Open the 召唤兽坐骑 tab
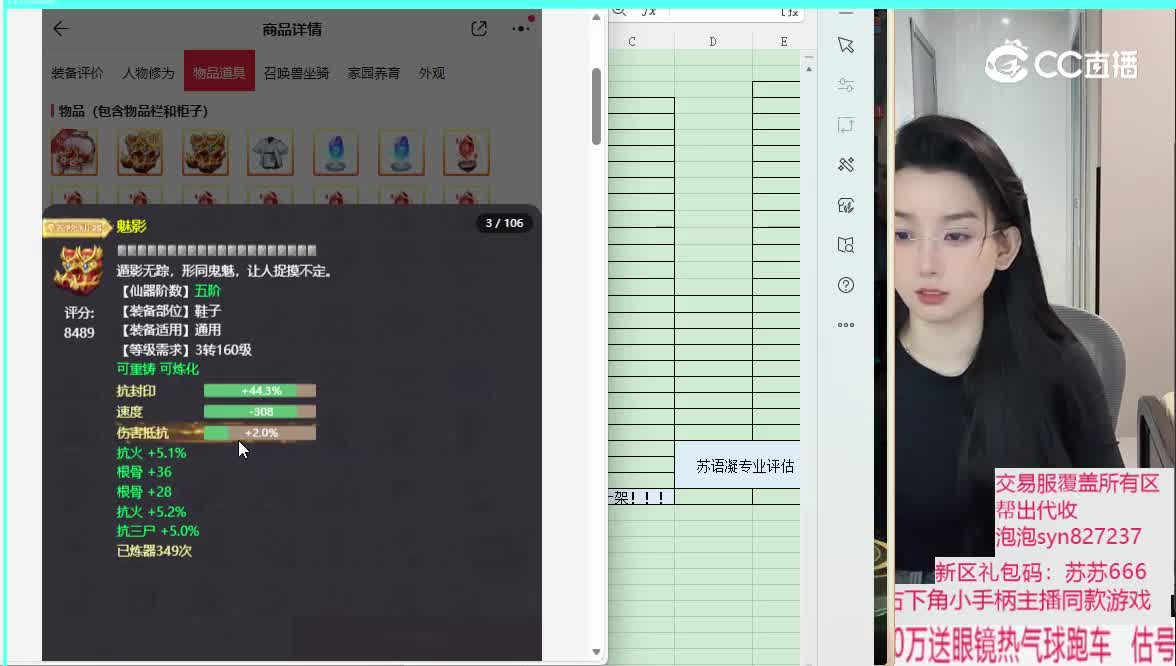Screen dimensions: 1176x666 pos(296,73)
